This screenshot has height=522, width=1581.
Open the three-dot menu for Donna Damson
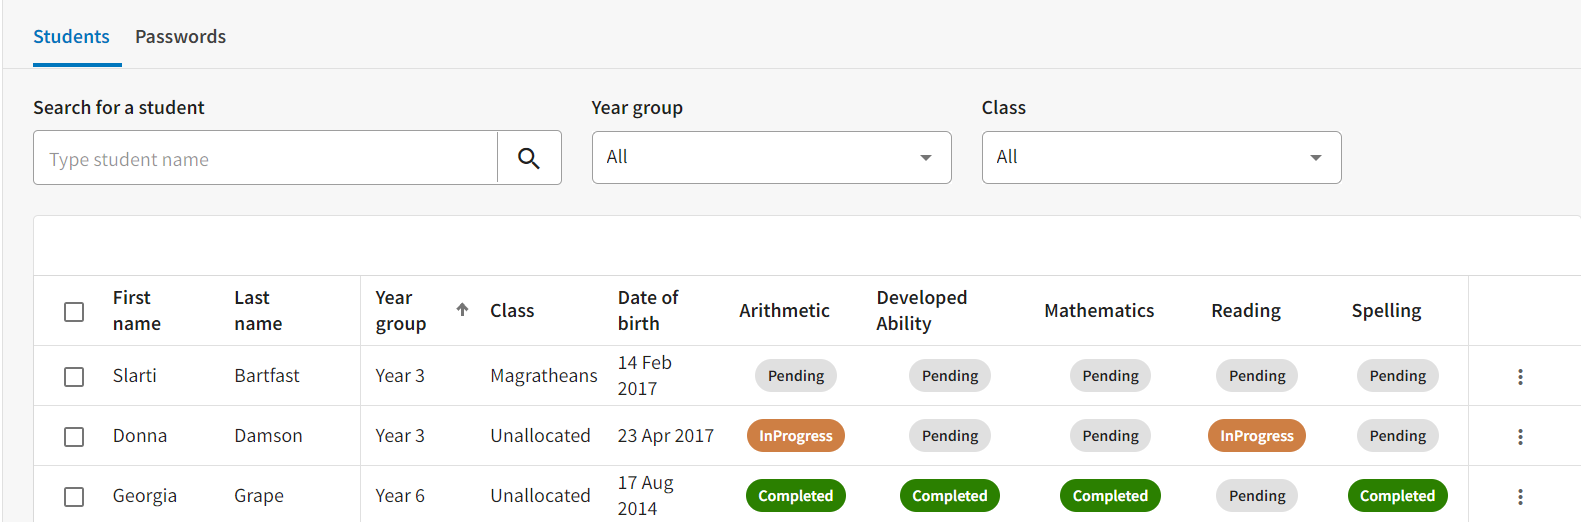click(x=1520, y=437)
